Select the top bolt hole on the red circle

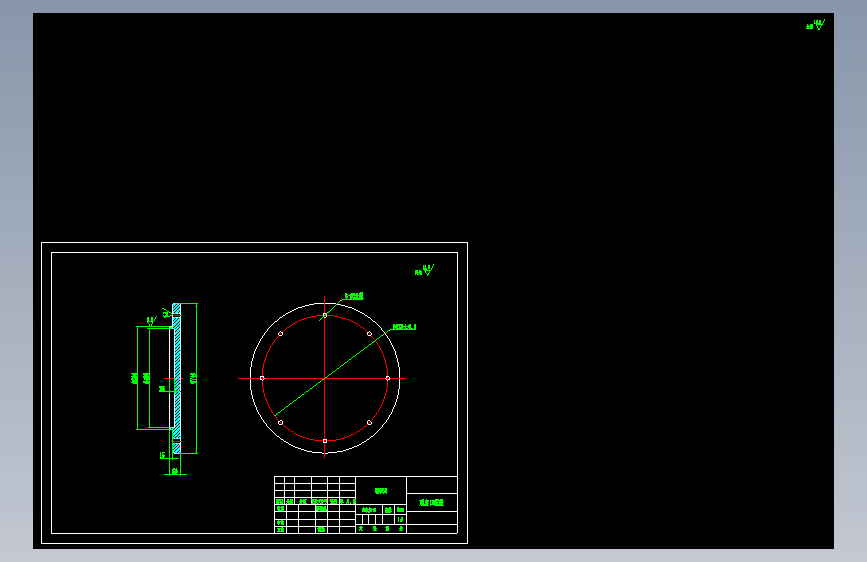[x=325, y=315]
